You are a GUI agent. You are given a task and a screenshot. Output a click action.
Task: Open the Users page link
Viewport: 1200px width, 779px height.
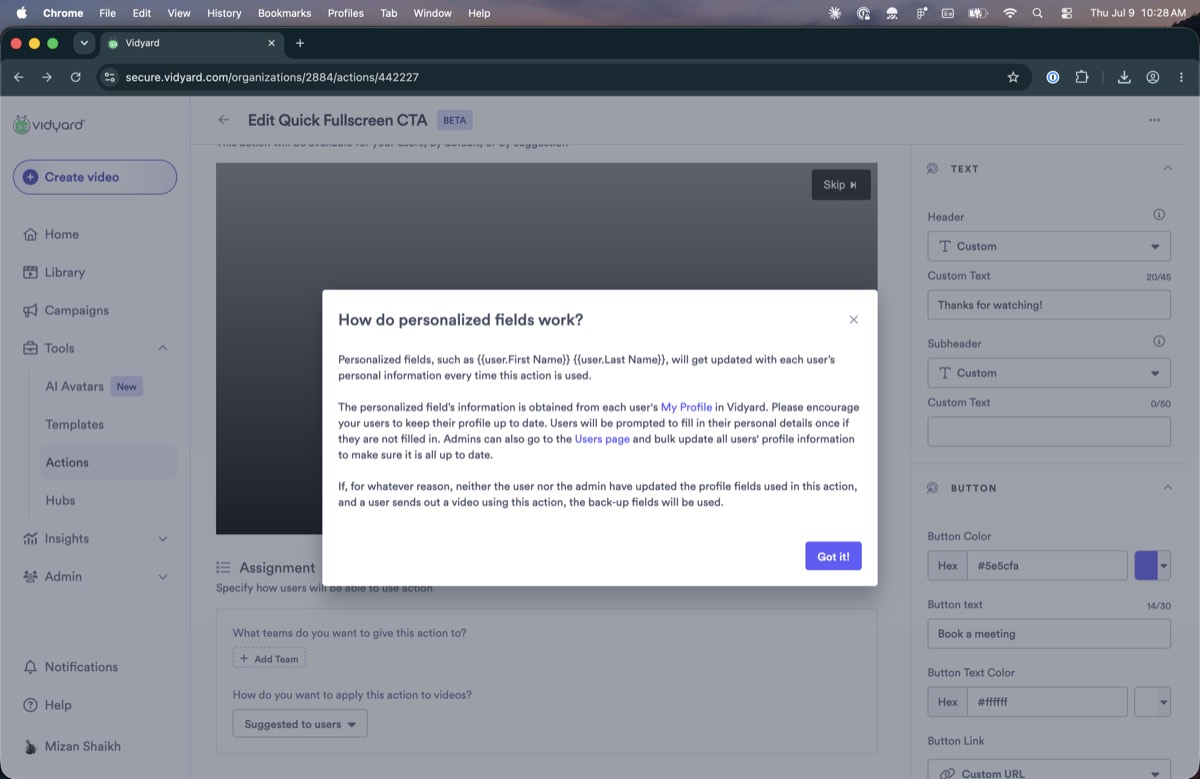pos(602,439)
